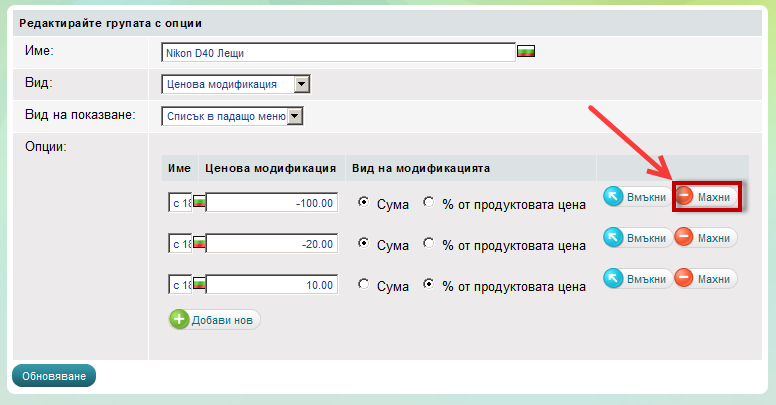Select the Сума radio in the third row
Viewport: 776px width, 405px height.
364,284
